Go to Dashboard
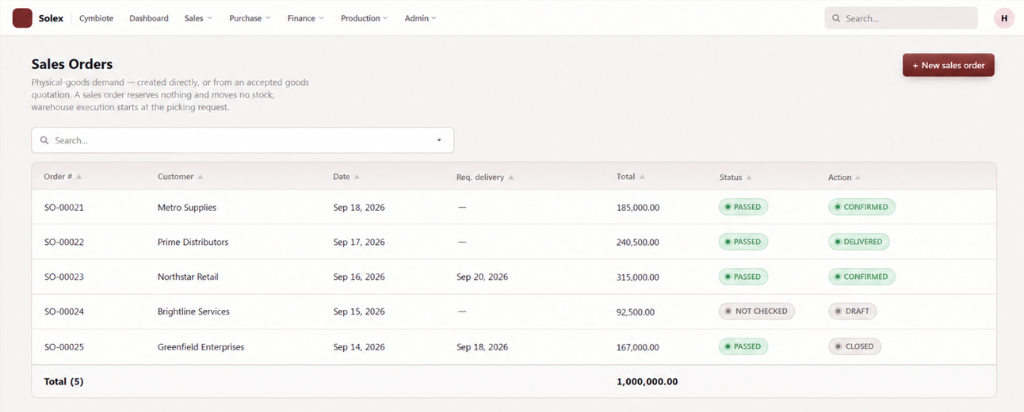1024x412 pixels. pyautogui.click(x=149, y=18)
